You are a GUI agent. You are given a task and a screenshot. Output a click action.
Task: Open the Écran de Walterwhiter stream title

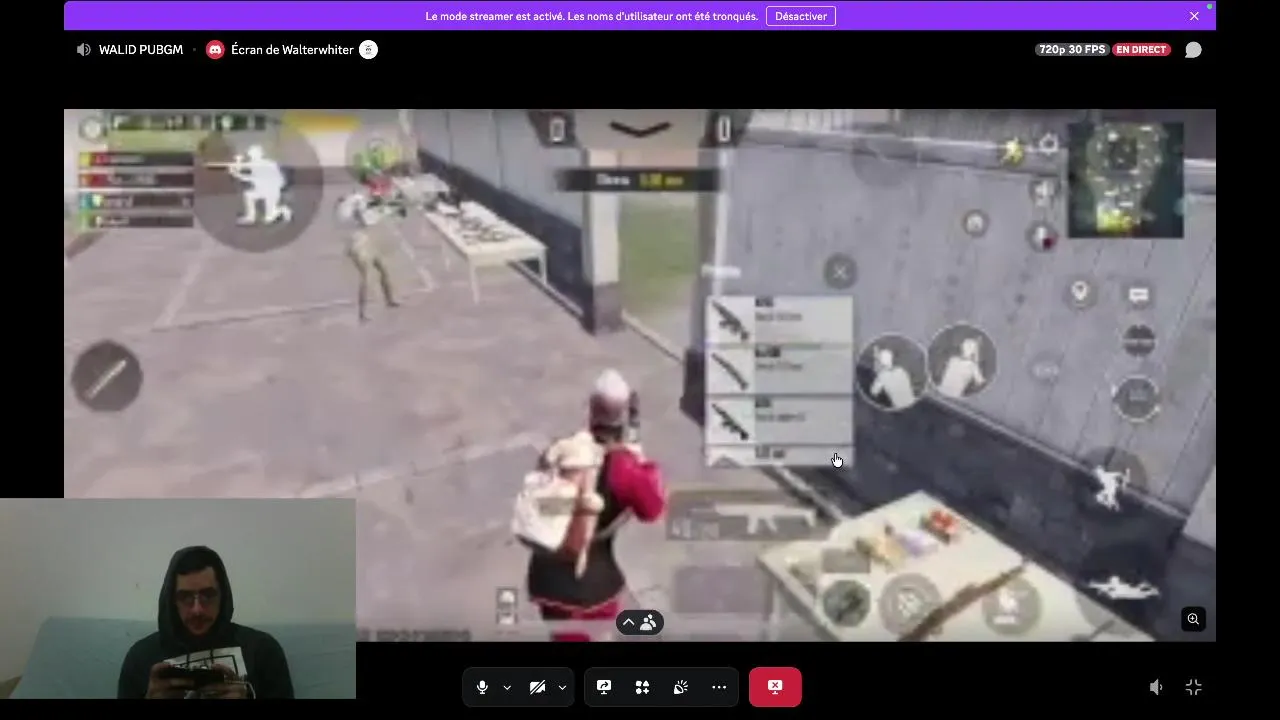(292, 49)
